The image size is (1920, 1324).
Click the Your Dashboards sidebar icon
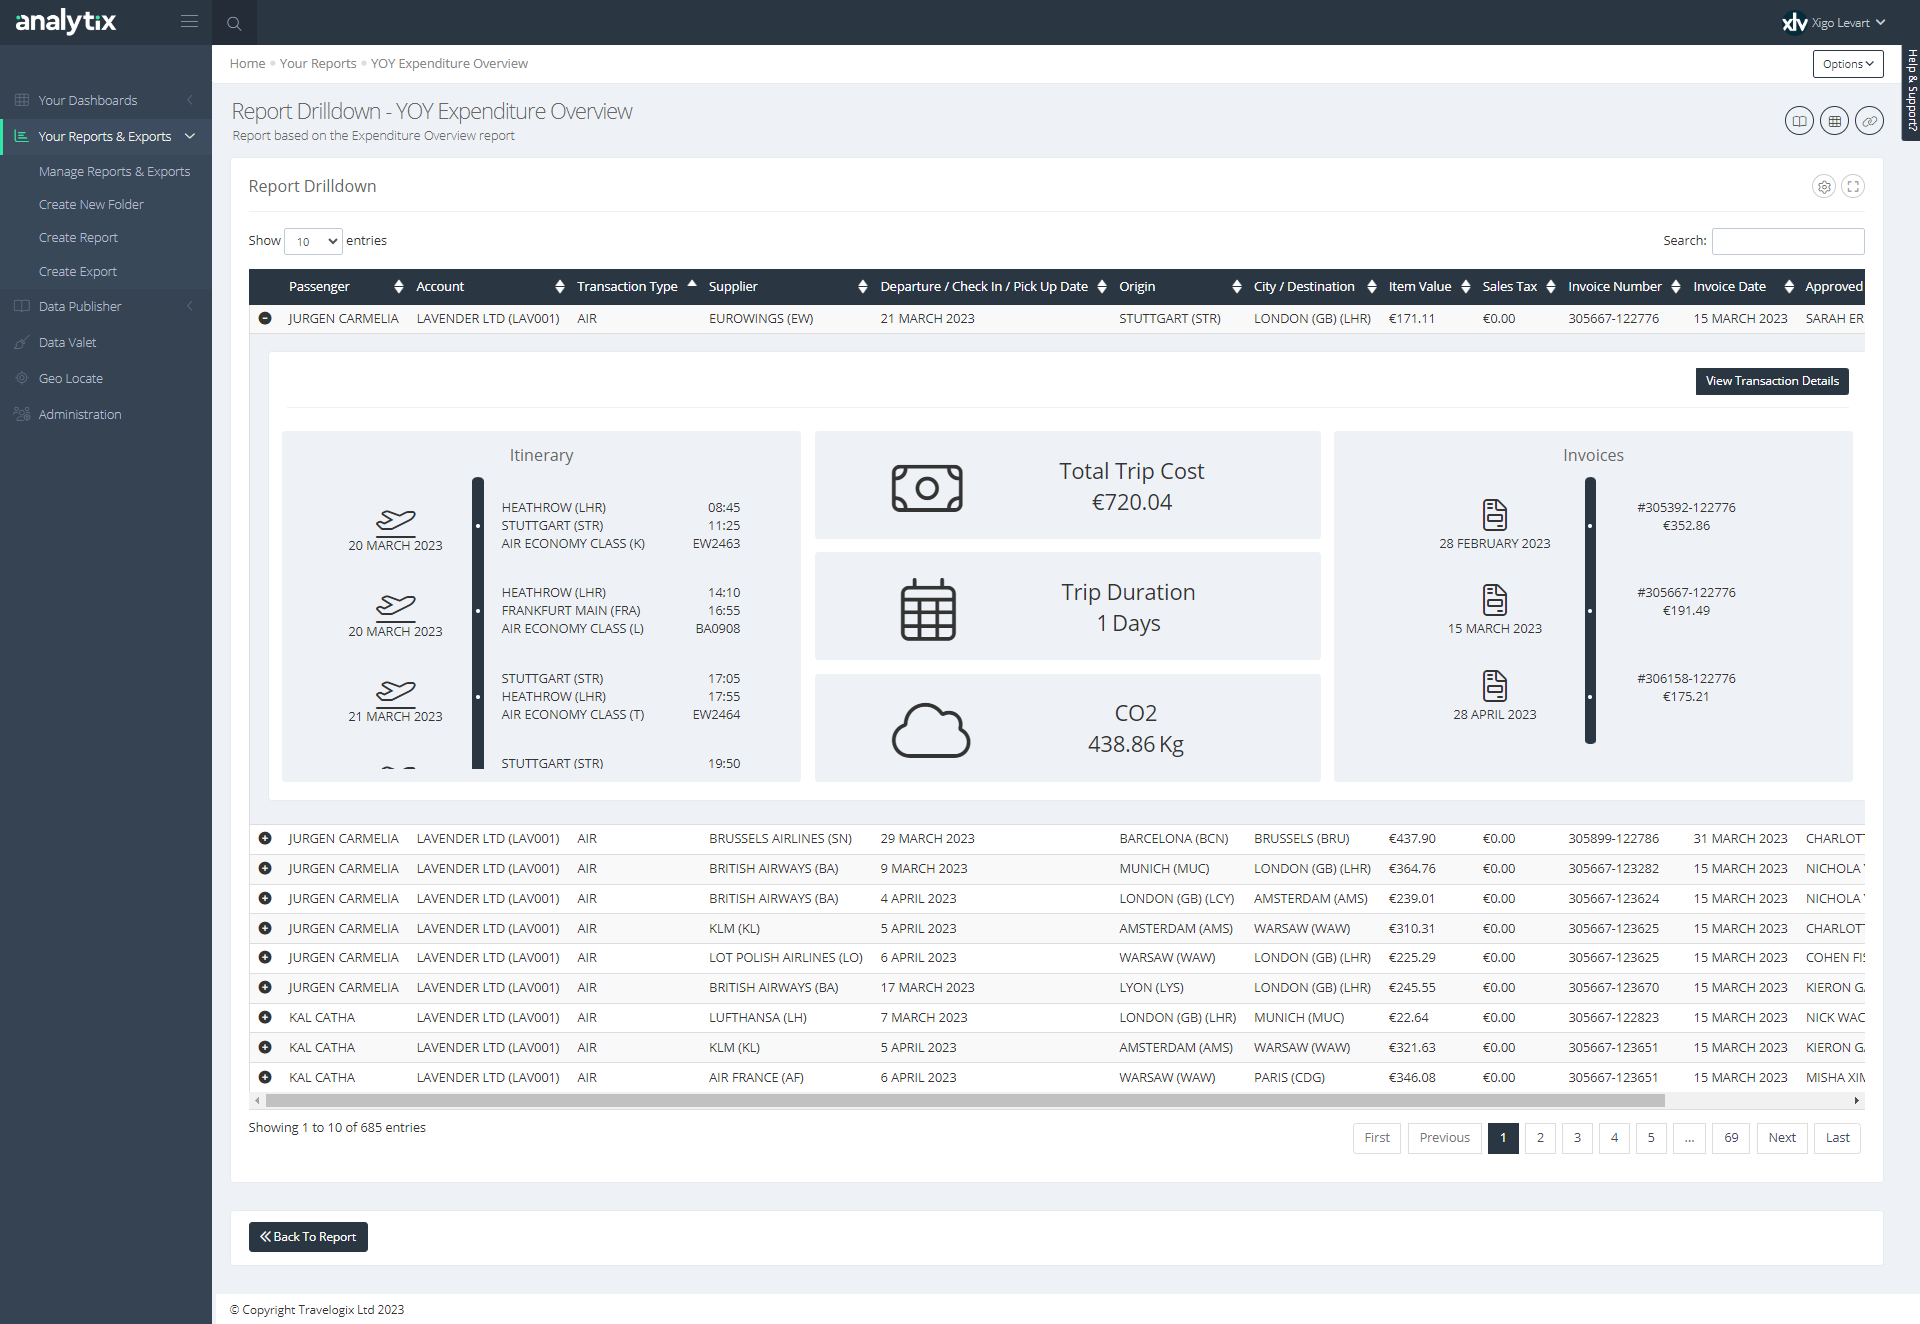pos(22,100)
